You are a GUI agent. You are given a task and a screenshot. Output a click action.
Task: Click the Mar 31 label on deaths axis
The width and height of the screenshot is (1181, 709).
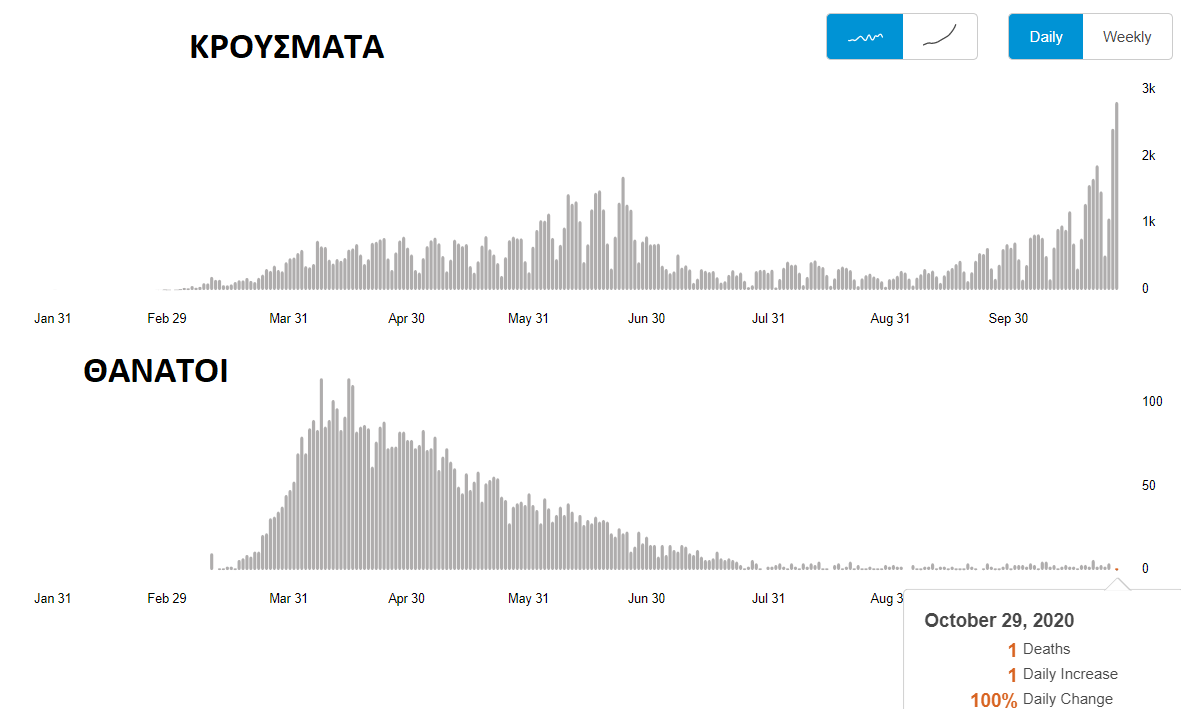[288, 599]
